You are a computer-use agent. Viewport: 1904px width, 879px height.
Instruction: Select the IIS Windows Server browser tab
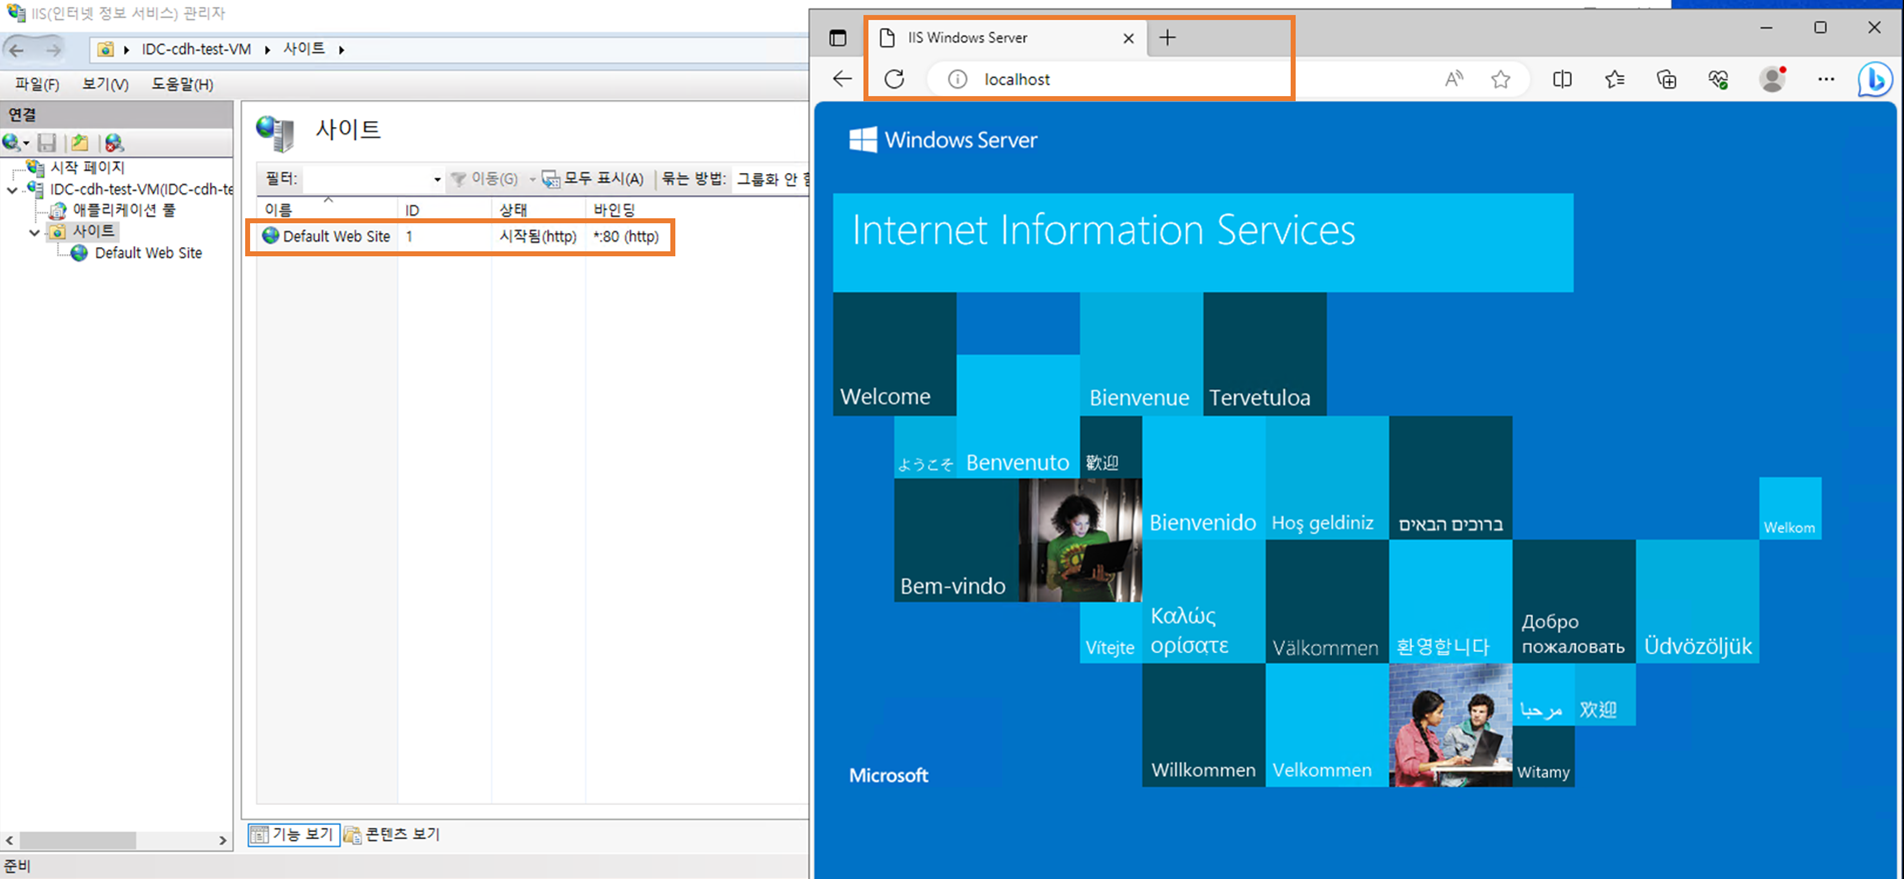pyautogui.click(x=1005, y=38)
